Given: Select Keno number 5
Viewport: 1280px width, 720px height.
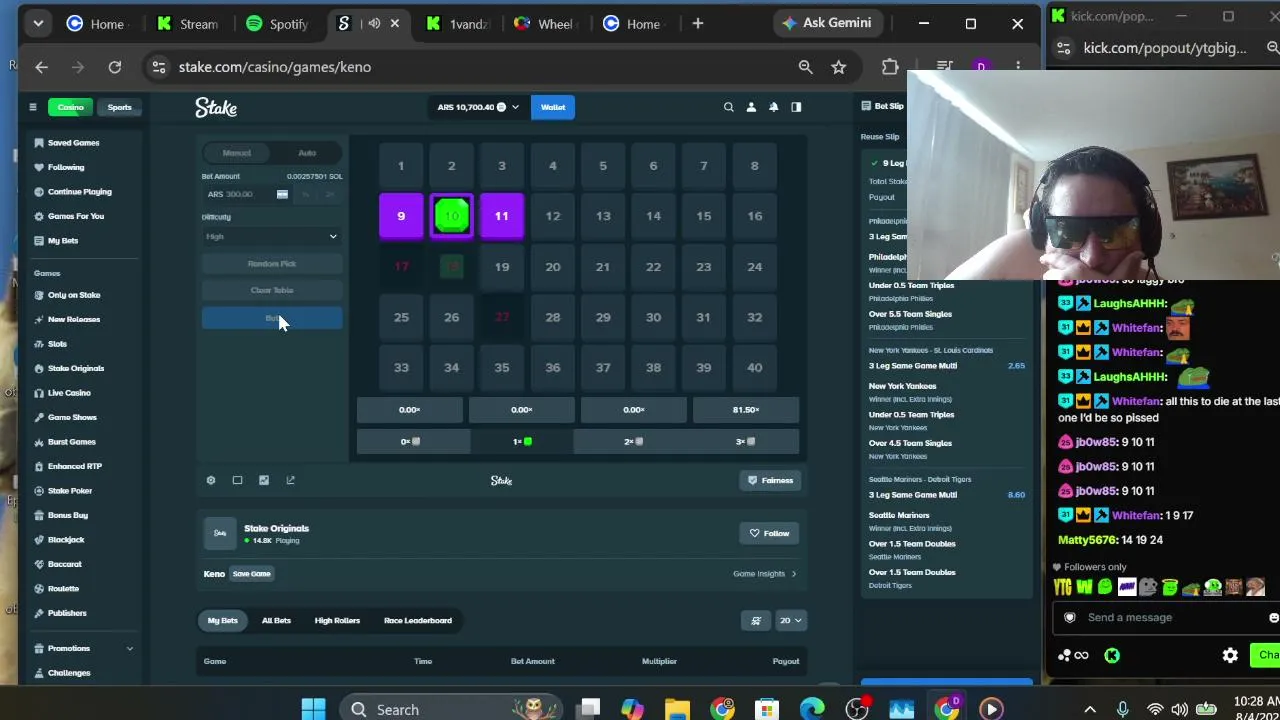Looking at the screenshot, I should tap(603, 166).
